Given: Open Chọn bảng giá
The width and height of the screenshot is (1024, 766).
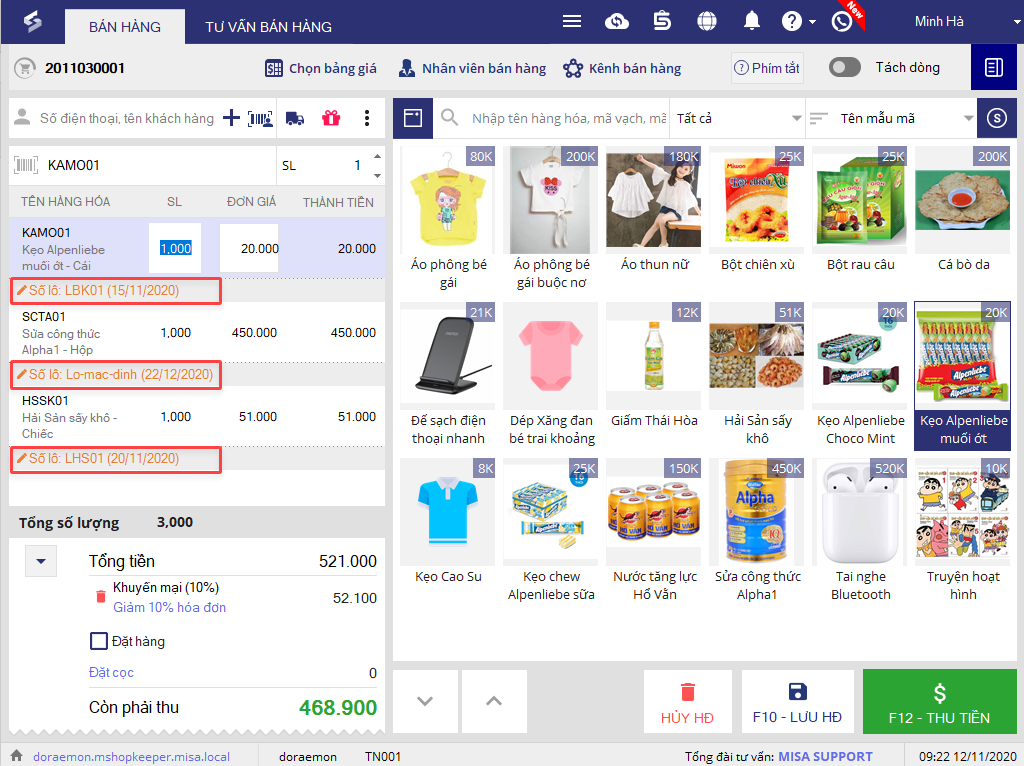Looking at the screenshot, I should [321, 68].
